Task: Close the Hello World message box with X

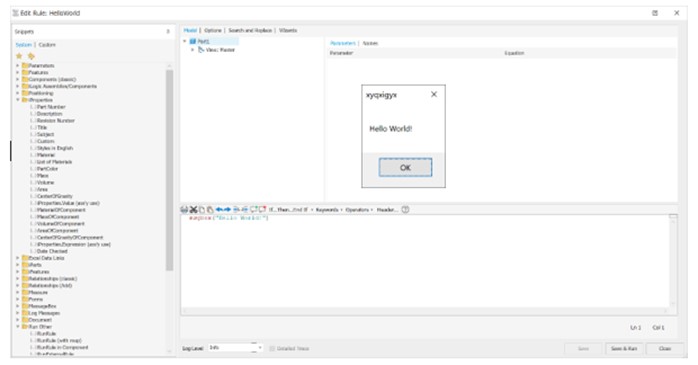Action: (434, 94)
